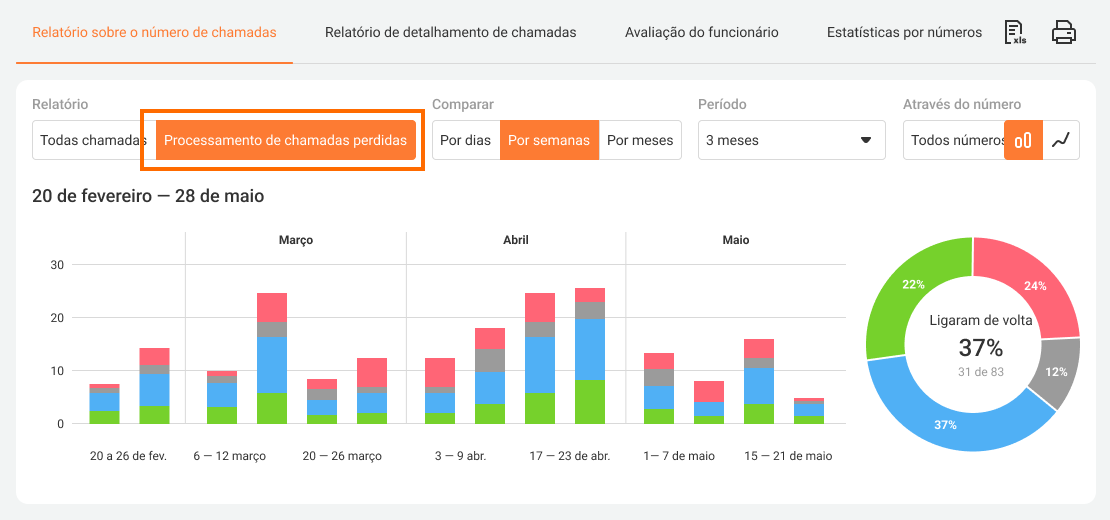This screenshot has height=520, width=1110.
Task: Compare 'Por semanas'
Action: 549,141
